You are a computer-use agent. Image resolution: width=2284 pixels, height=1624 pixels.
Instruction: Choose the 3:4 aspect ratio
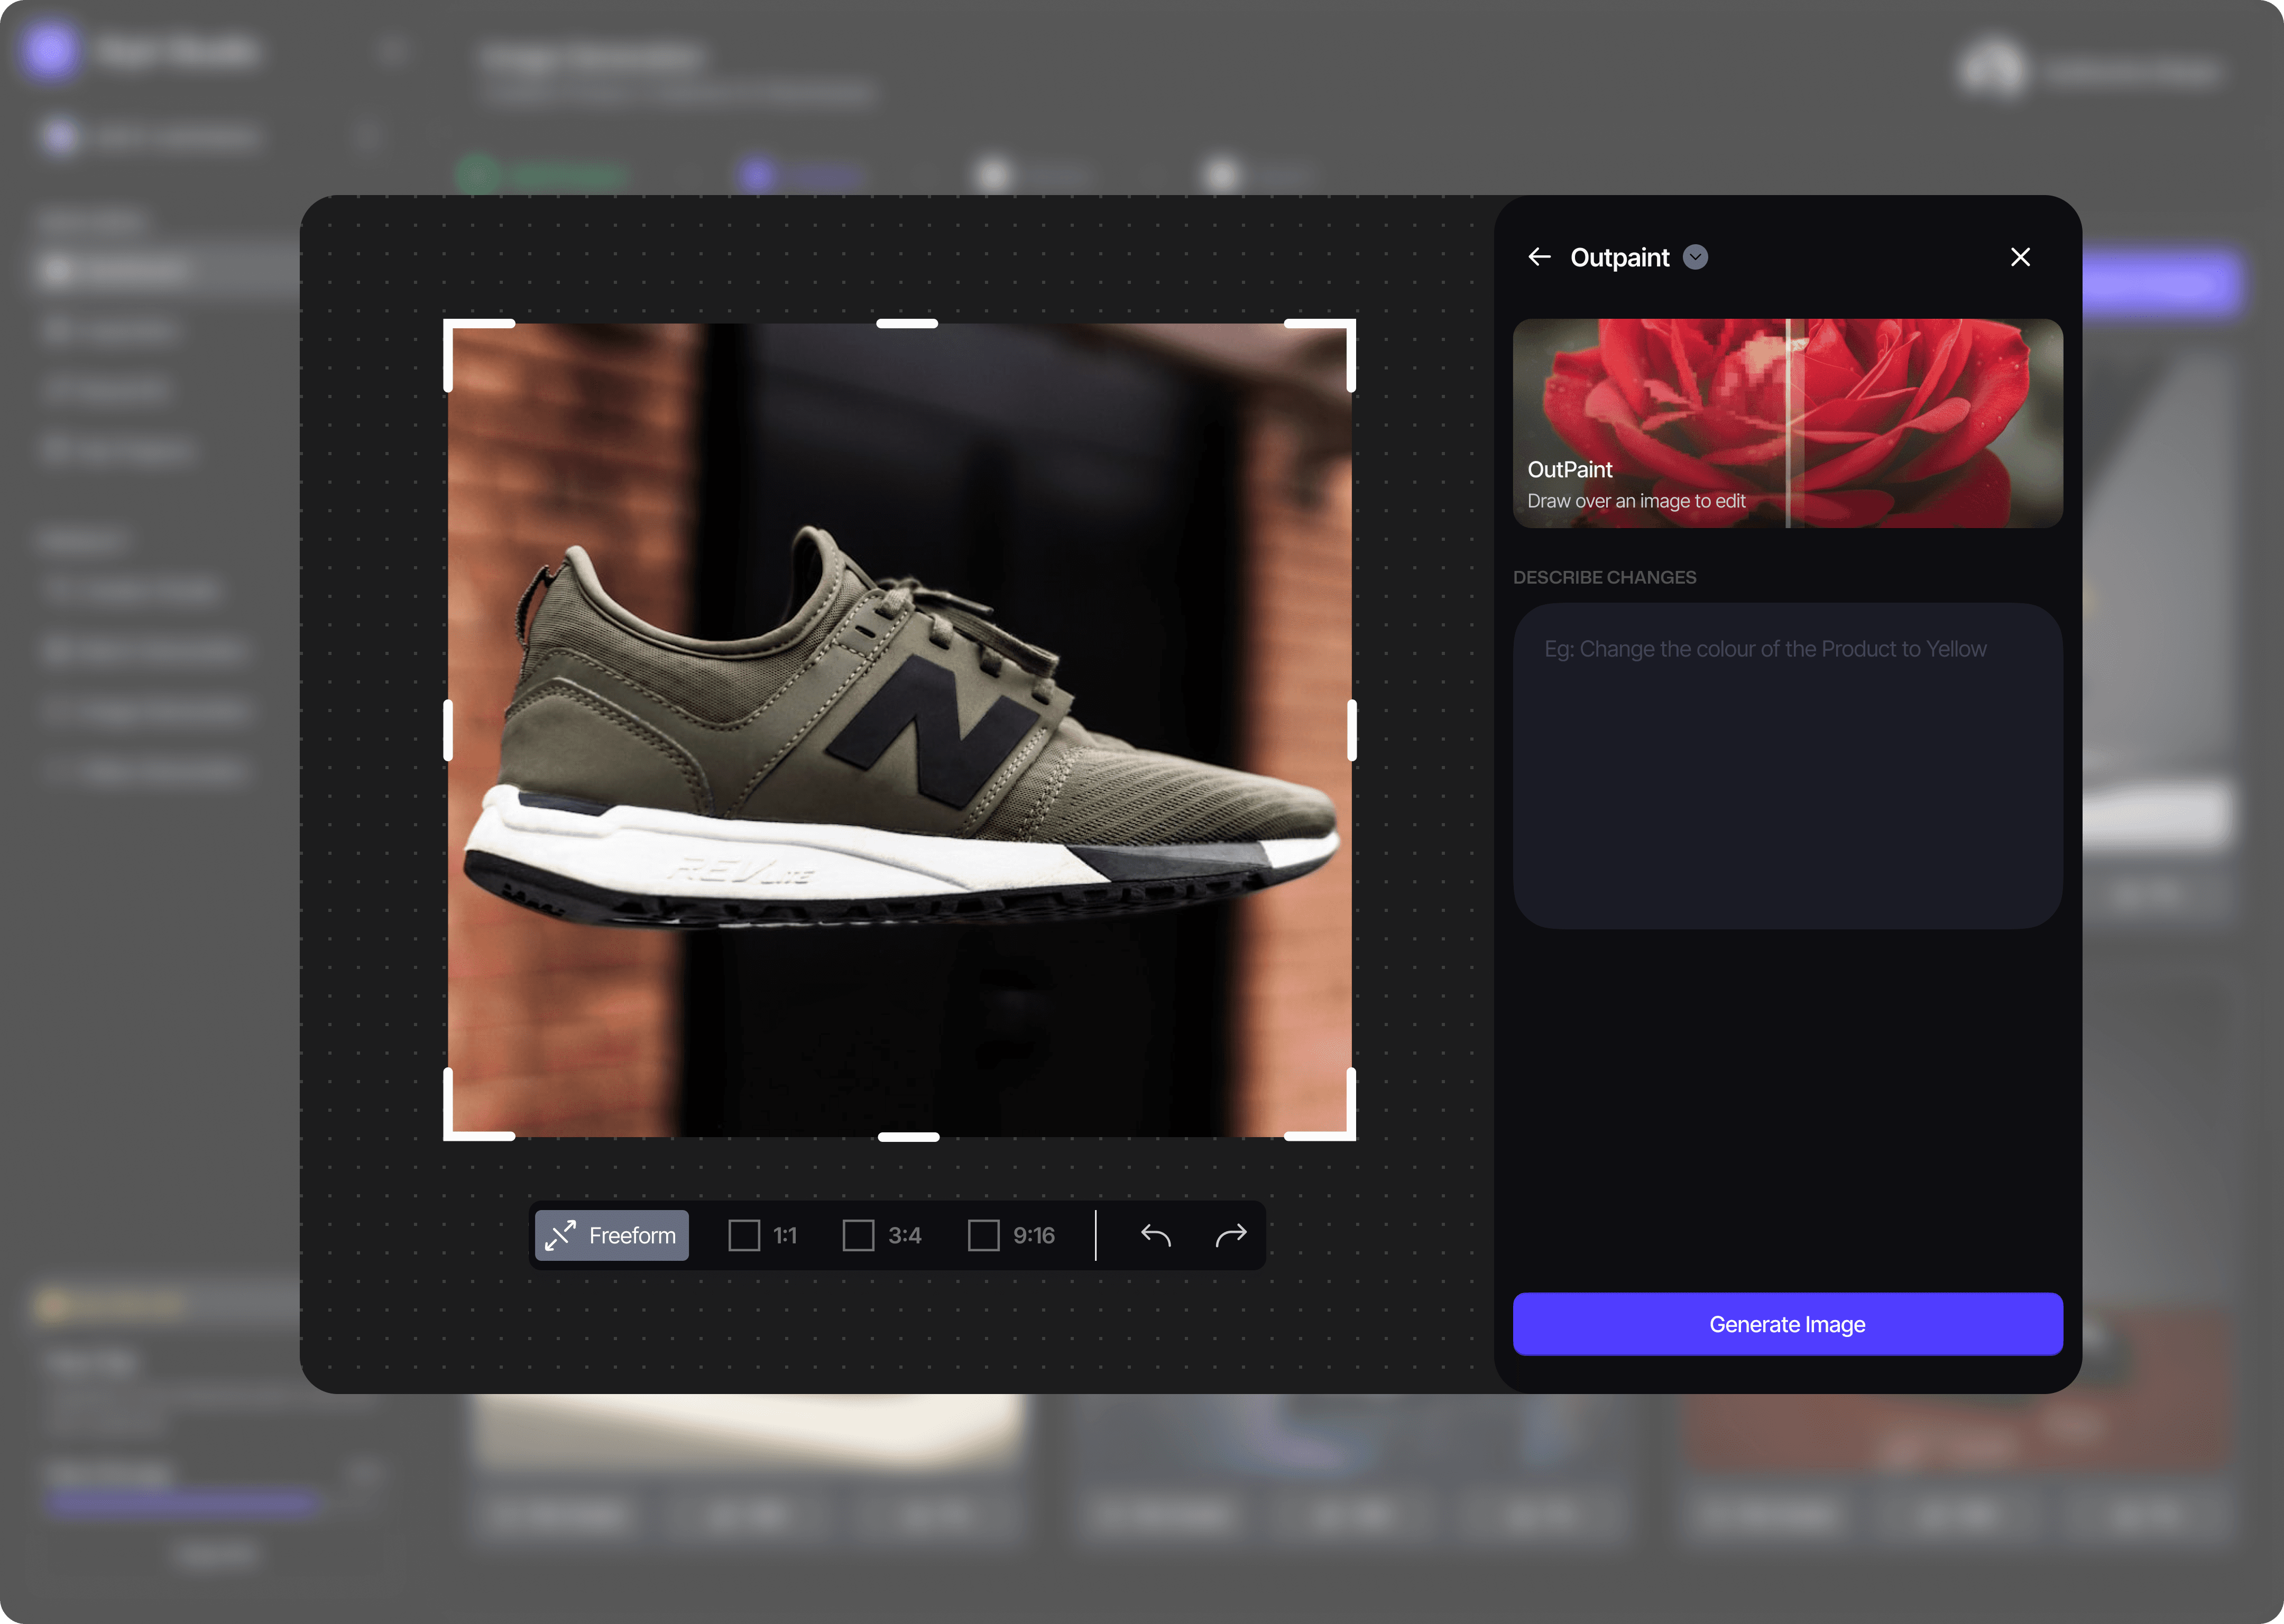[881, 1235]
